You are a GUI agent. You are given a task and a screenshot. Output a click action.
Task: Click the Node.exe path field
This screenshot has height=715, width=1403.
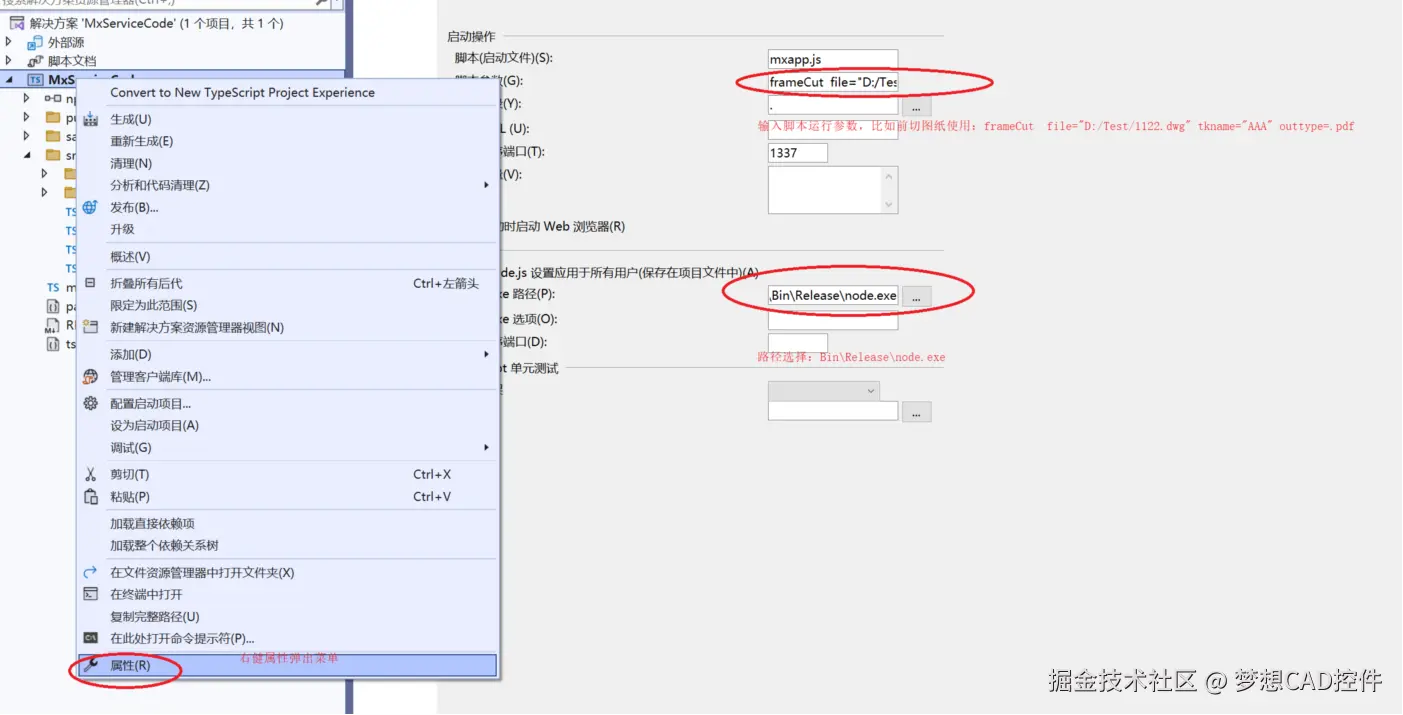pos(833,296)
